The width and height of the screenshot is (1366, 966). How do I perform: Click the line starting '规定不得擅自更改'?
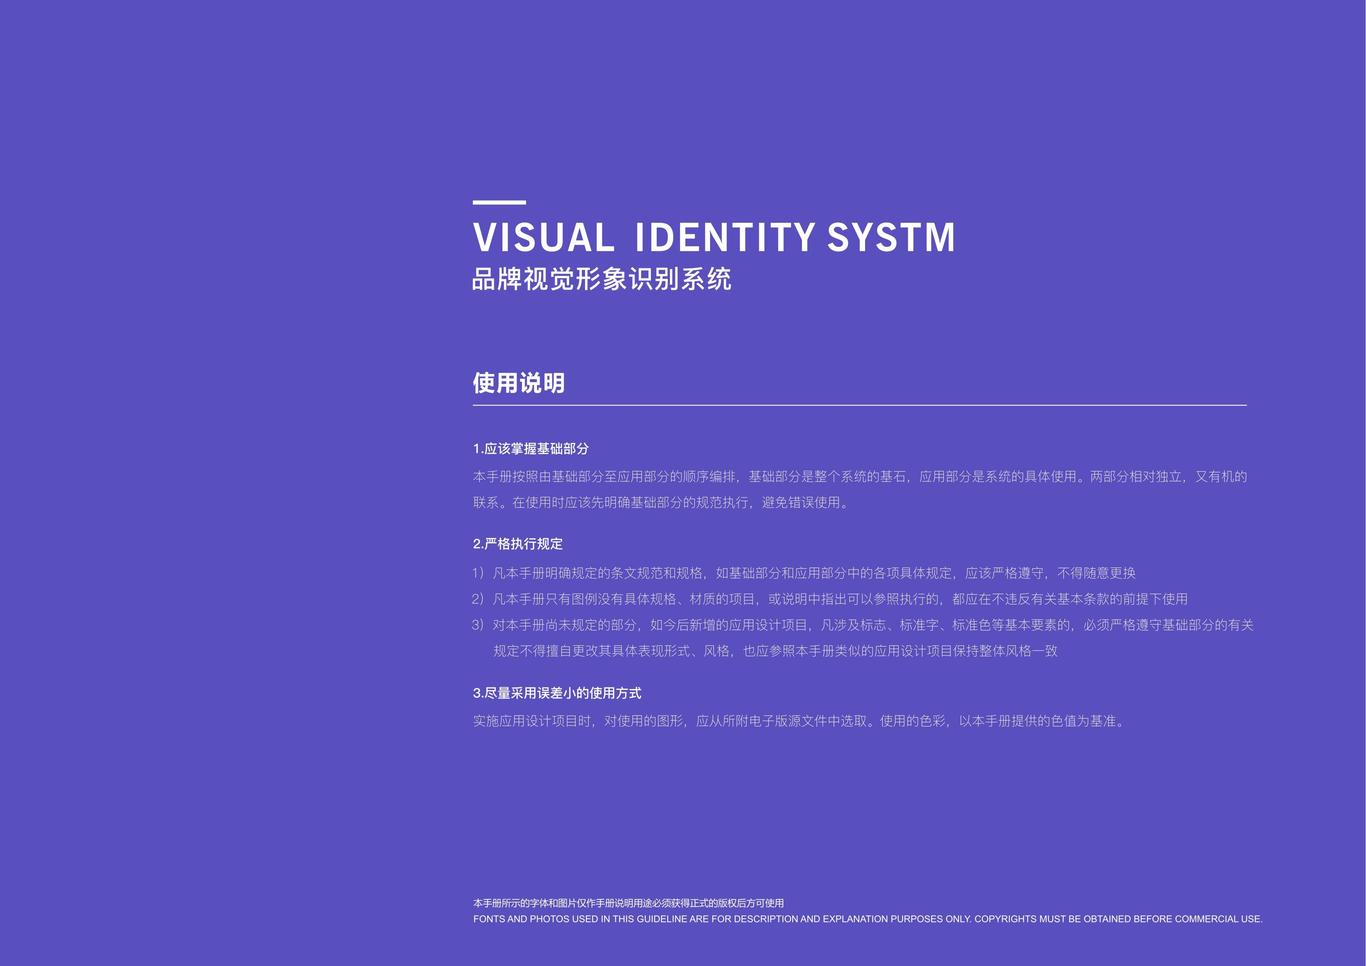[775, 651]
